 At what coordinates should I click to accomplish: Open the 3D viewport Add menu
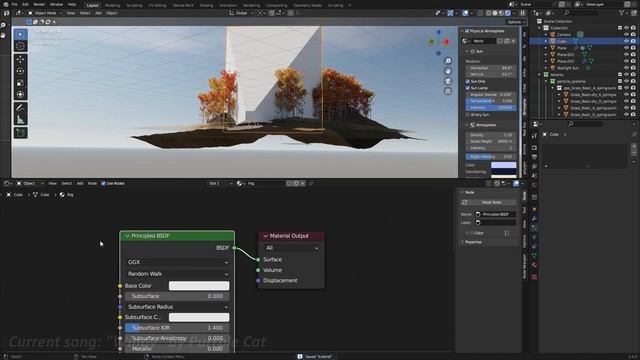tap(98, 13)
